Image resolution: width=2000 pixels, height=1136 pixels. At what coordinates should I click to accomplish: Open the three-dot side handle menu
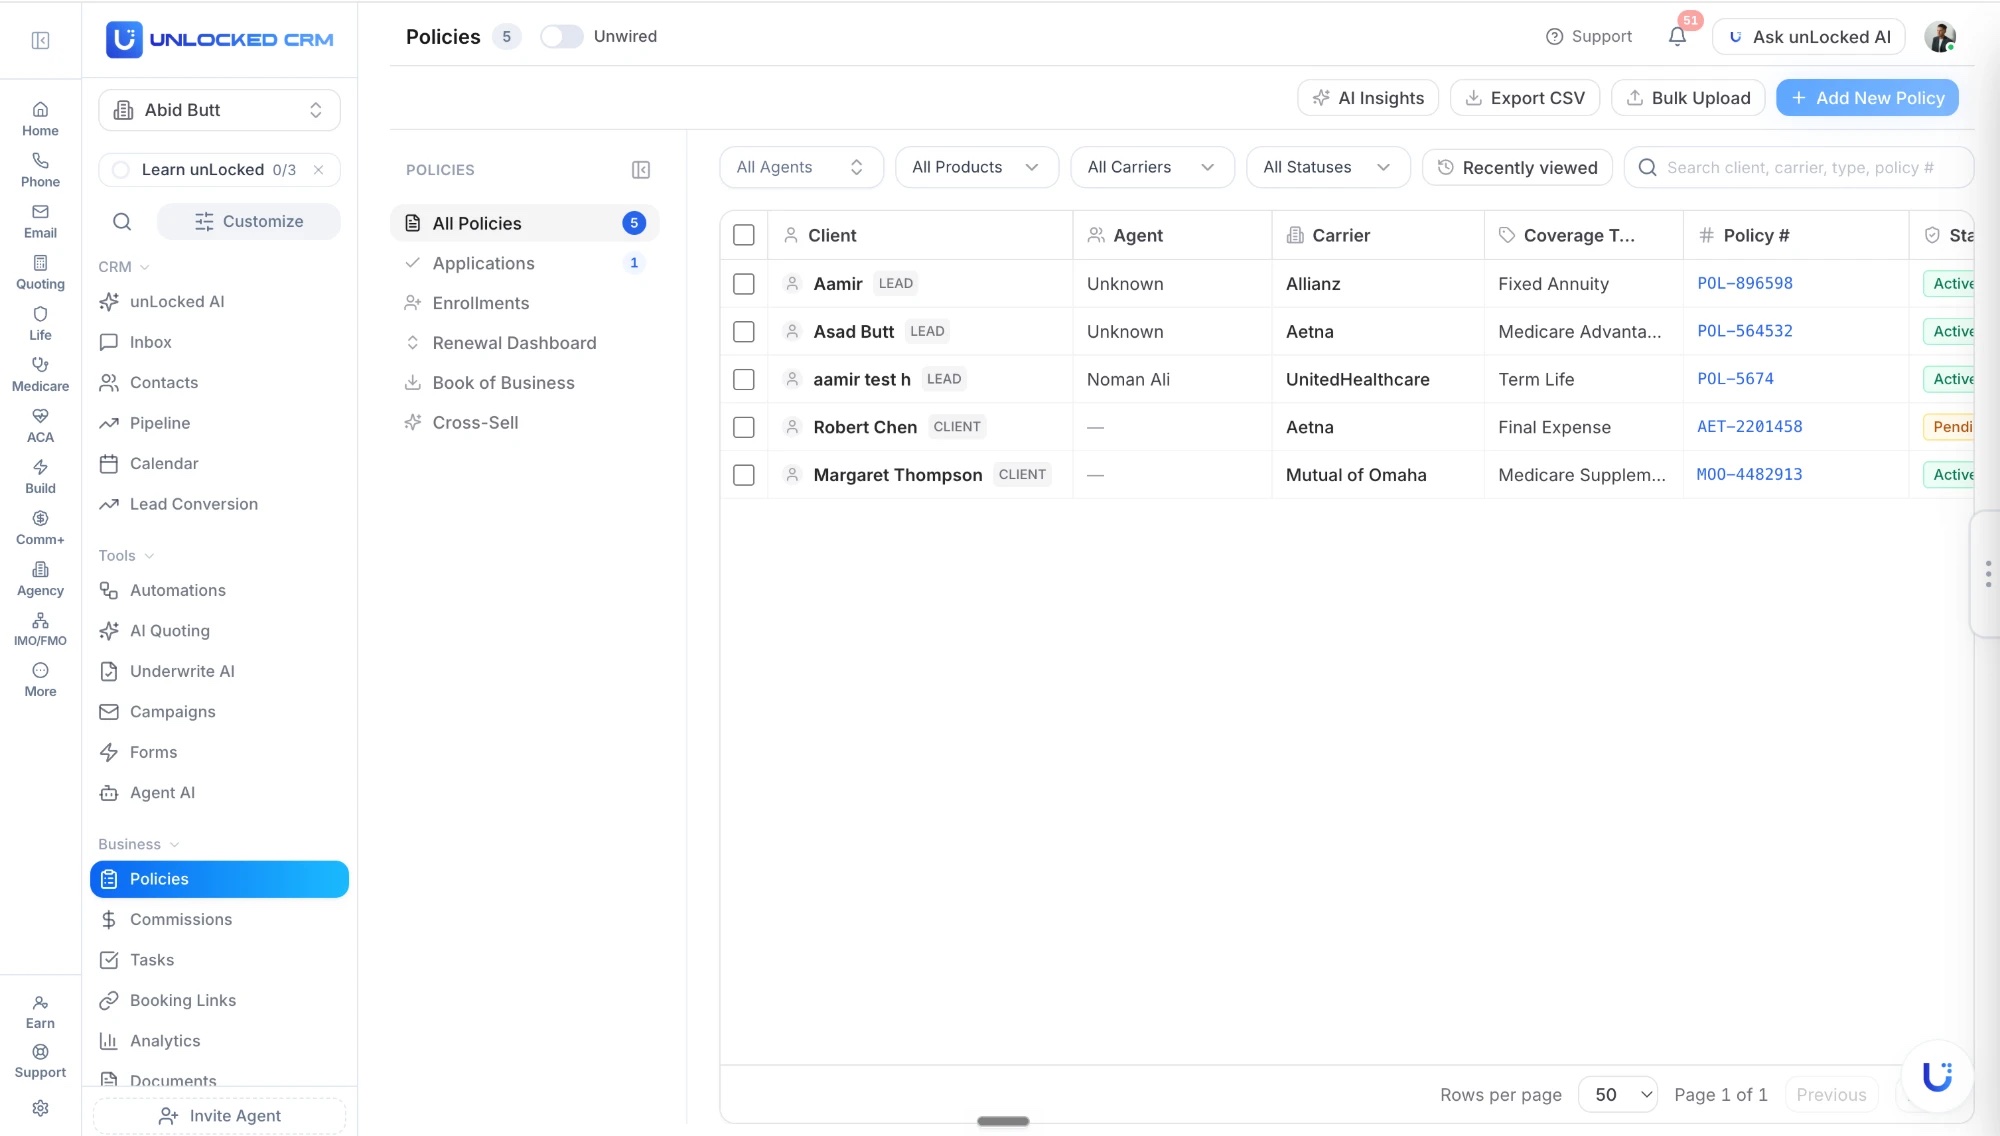1987,574
